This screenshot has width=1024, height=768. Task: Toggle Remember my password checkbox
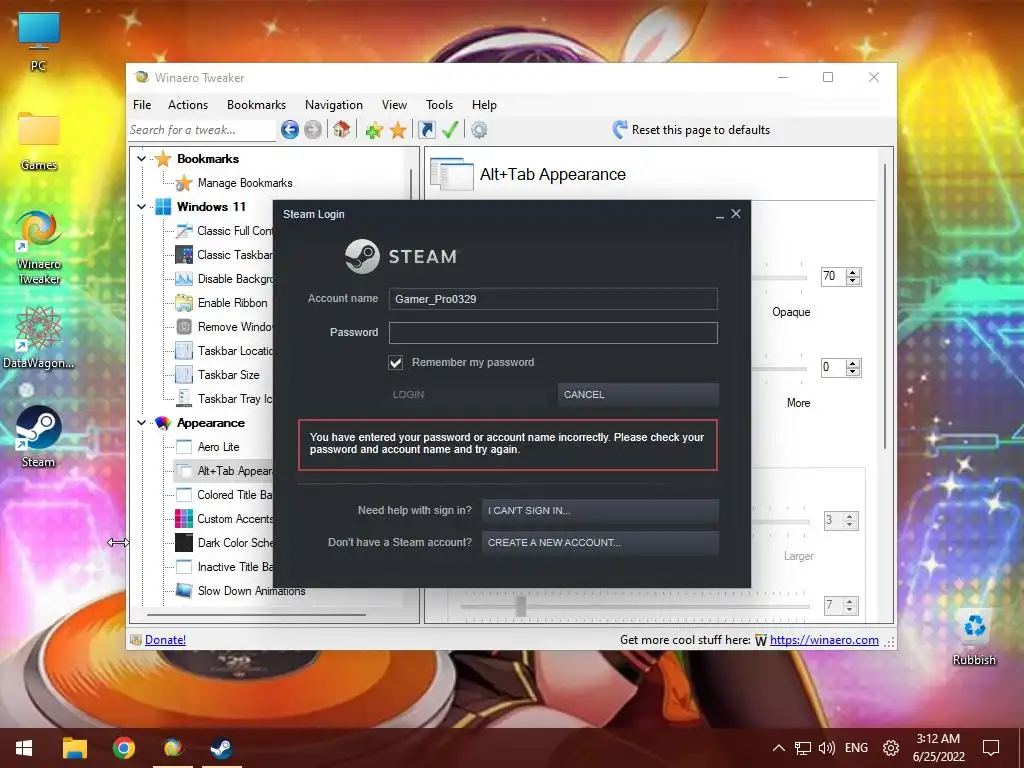tap(396, 362)
